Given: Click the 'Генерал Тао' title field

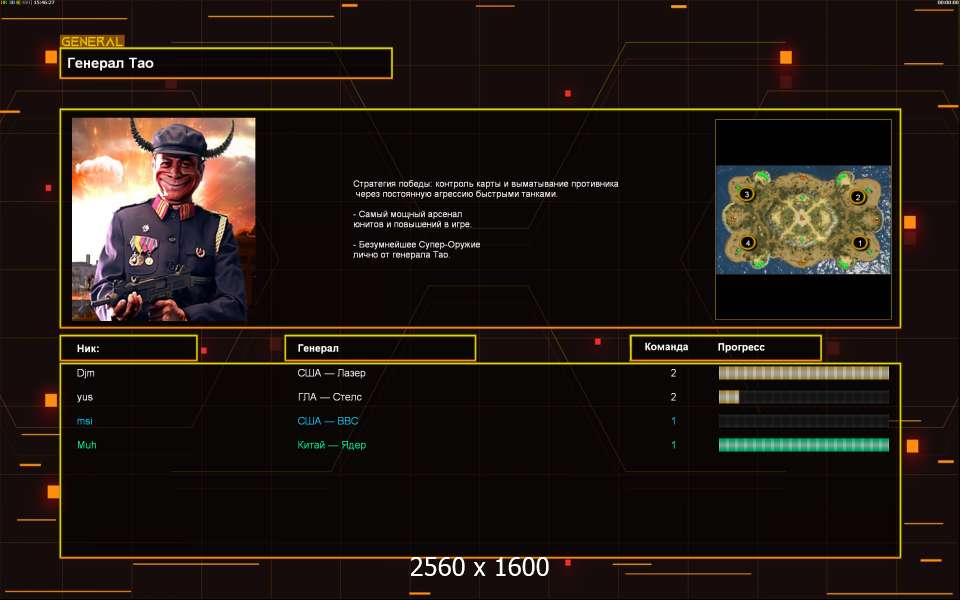Looking at the screenshot, I should (226, 63).
